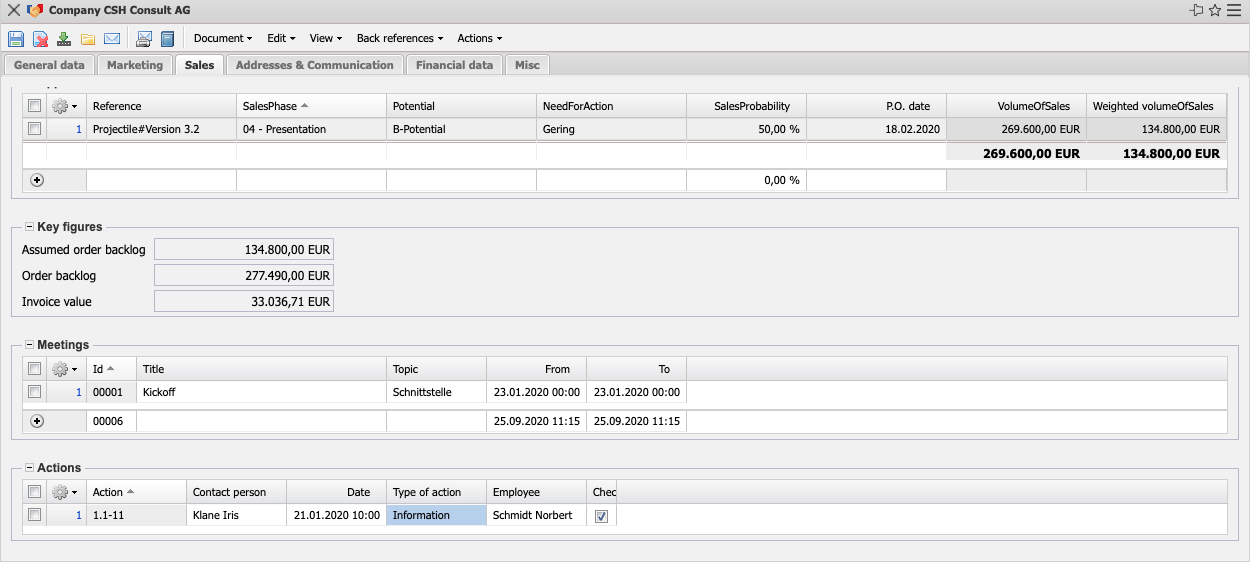Collapse the Key figures section
Viewport: 1250px width, 562px height.
(29, 227)
